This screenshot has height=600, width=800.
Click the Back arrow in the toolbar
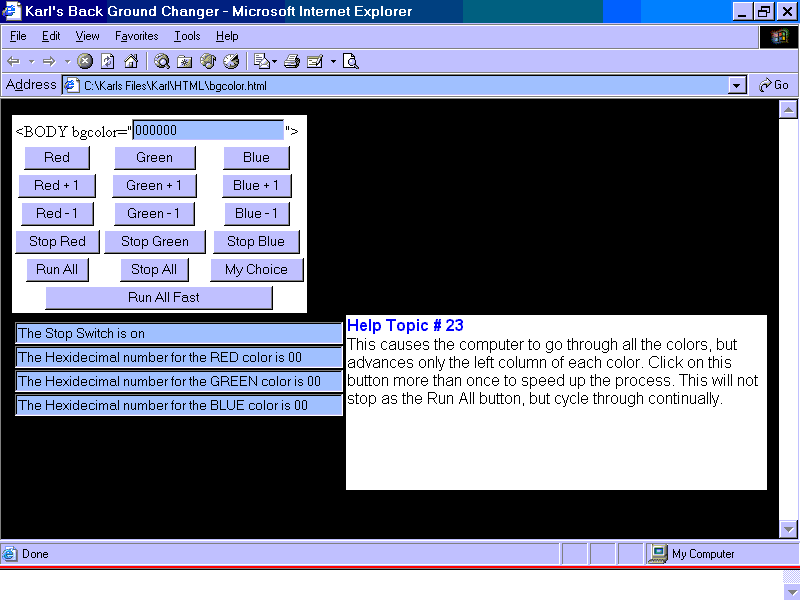point(13,62)
